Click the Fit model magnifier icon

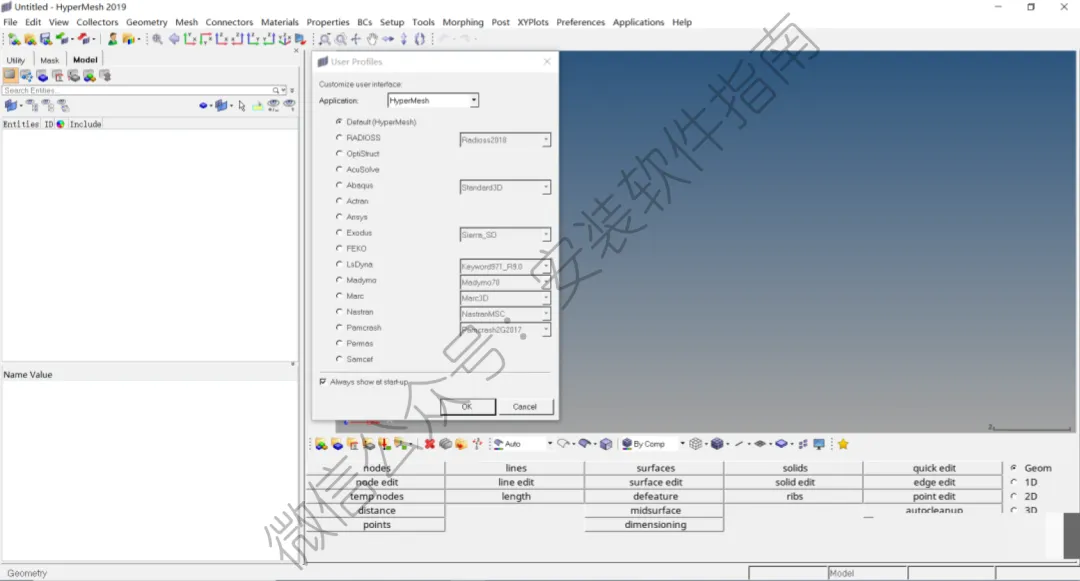[x=158, y=39]
